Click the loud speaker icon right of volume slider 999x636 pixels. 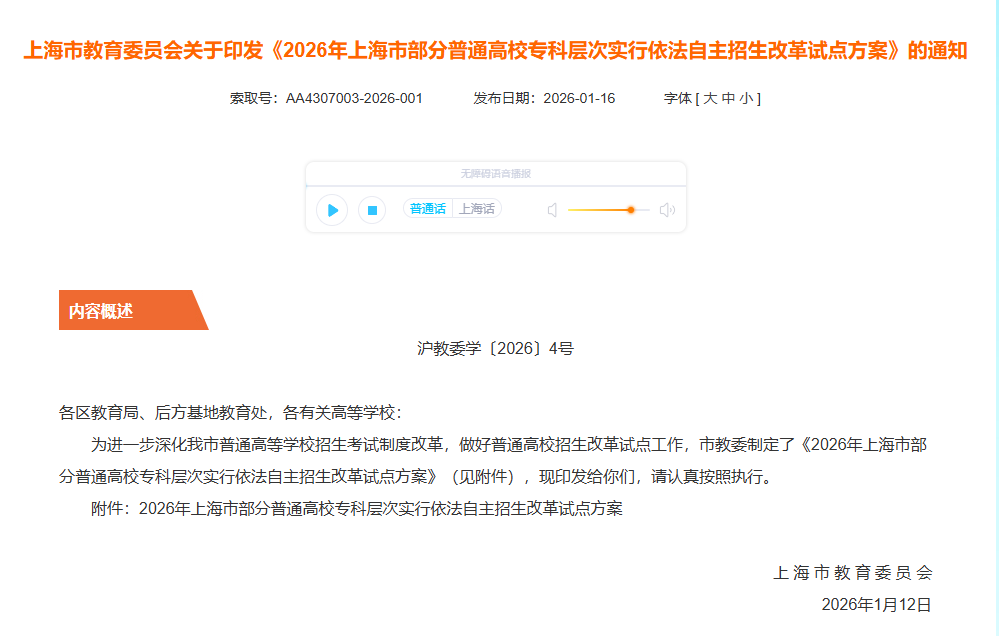[x=667, y=210]
